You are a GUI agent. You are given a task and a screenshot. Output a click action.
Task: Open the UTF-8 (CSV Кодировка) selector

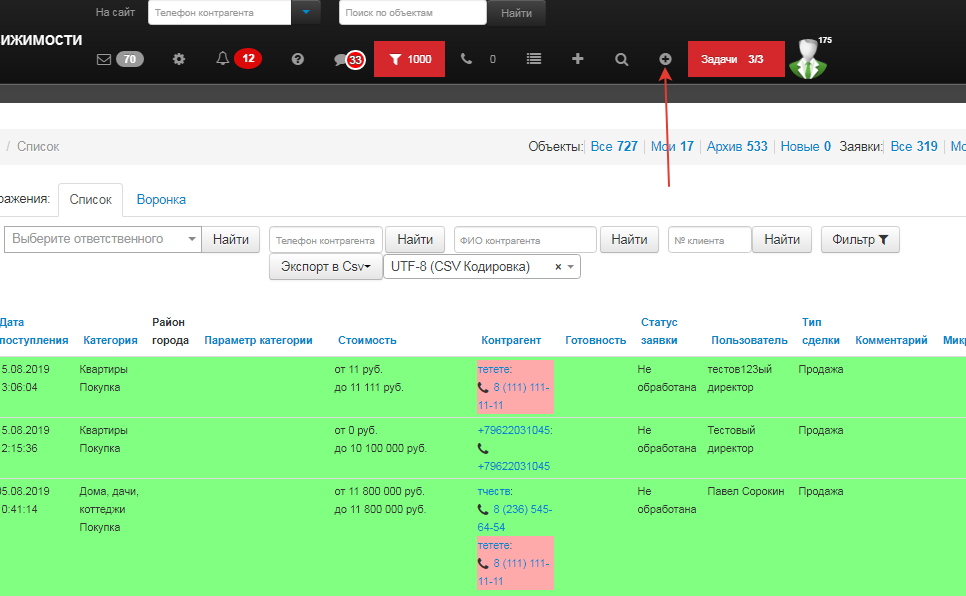(x=482, y=266)
